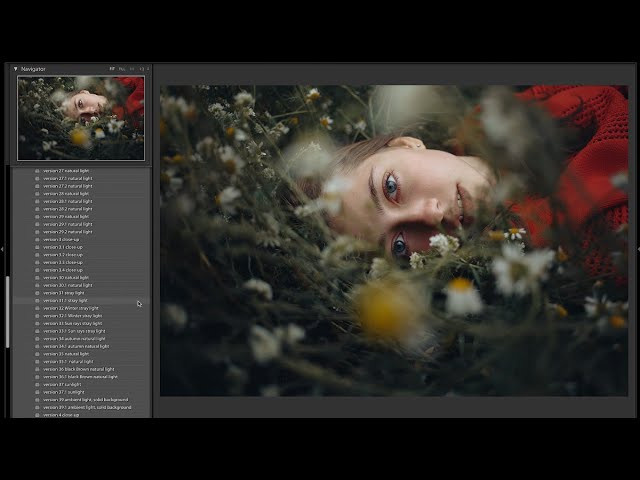Open the Navigator zoom ratio dropdown arrows
The width and height of the screenshot is (640, 480).
[148, 69]
